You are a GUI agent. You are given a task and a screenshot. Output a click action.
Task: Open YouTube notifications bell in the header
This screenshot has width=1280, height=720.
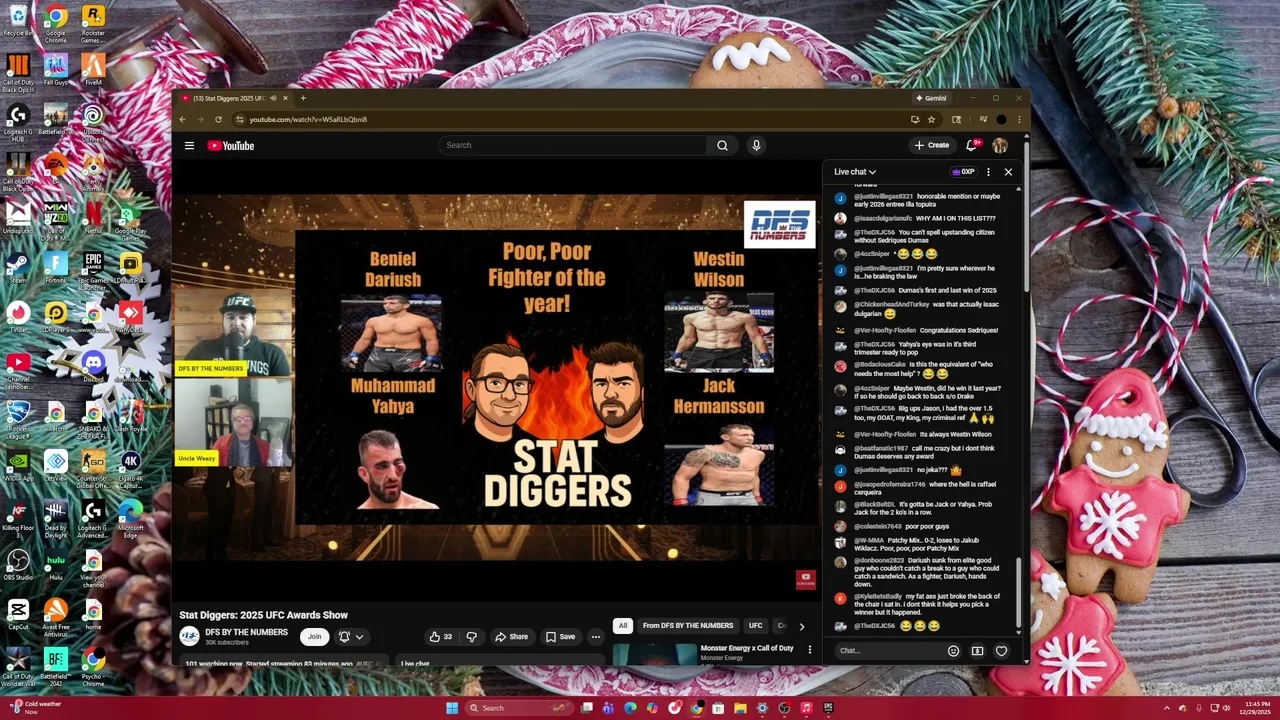971,145
